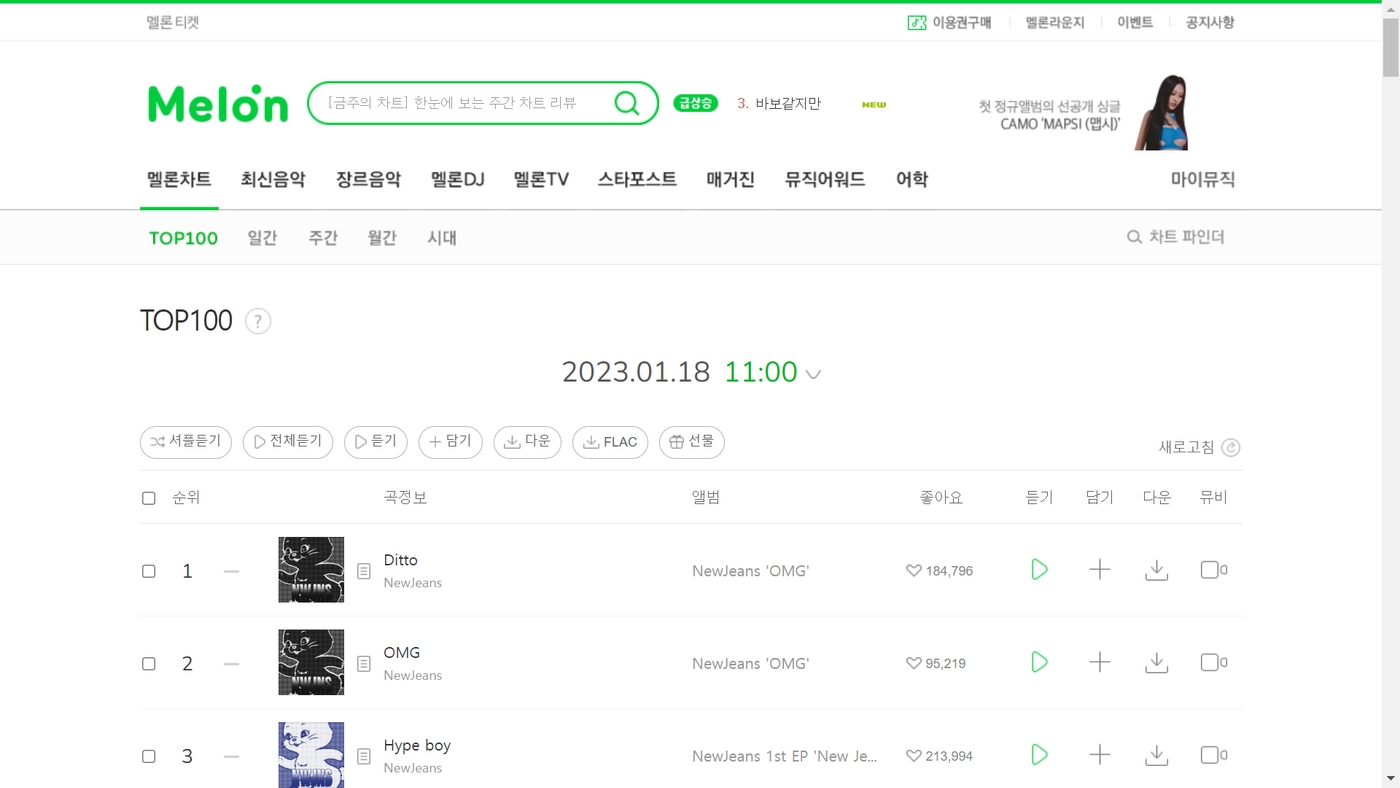Open the 멜론DJ menu
This screenshot has height=788, width=1400.
[457, 180]
